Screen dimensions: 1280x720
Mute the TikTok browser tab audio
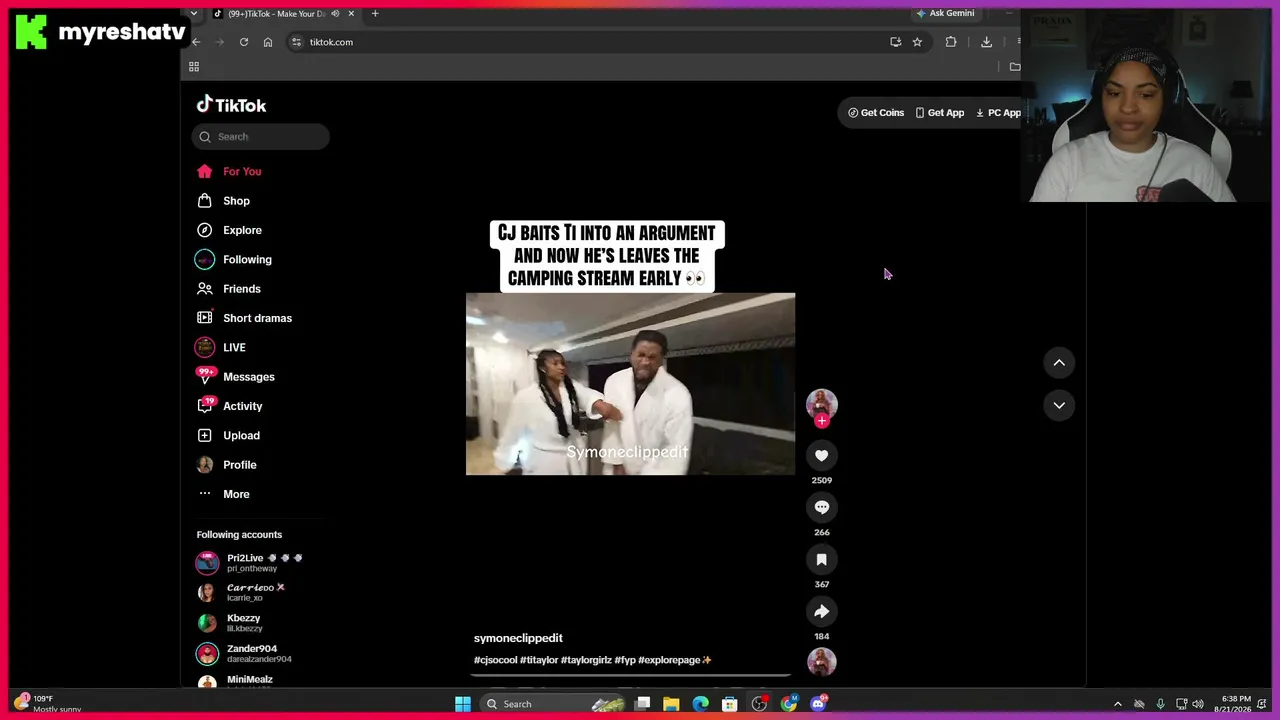pyautogui.click(x=335, y=14)
